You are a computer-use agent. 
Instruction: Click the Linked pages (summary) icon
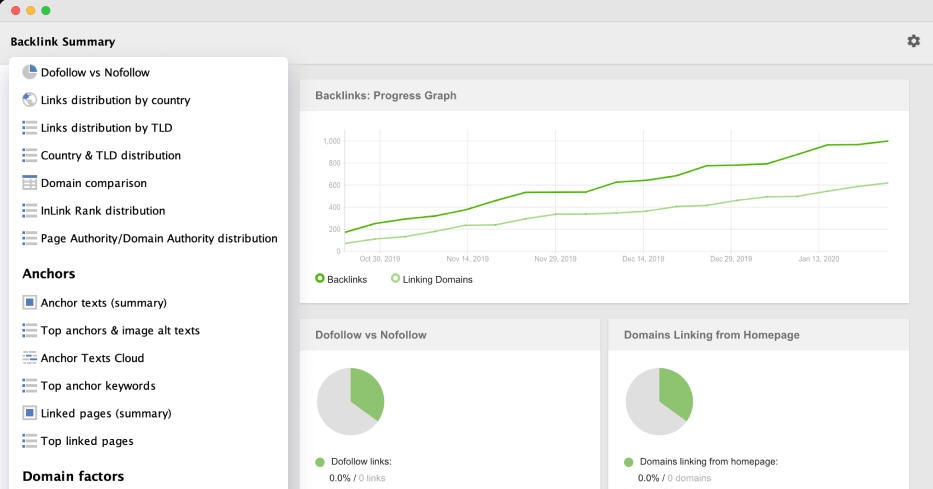click(29, 413)
